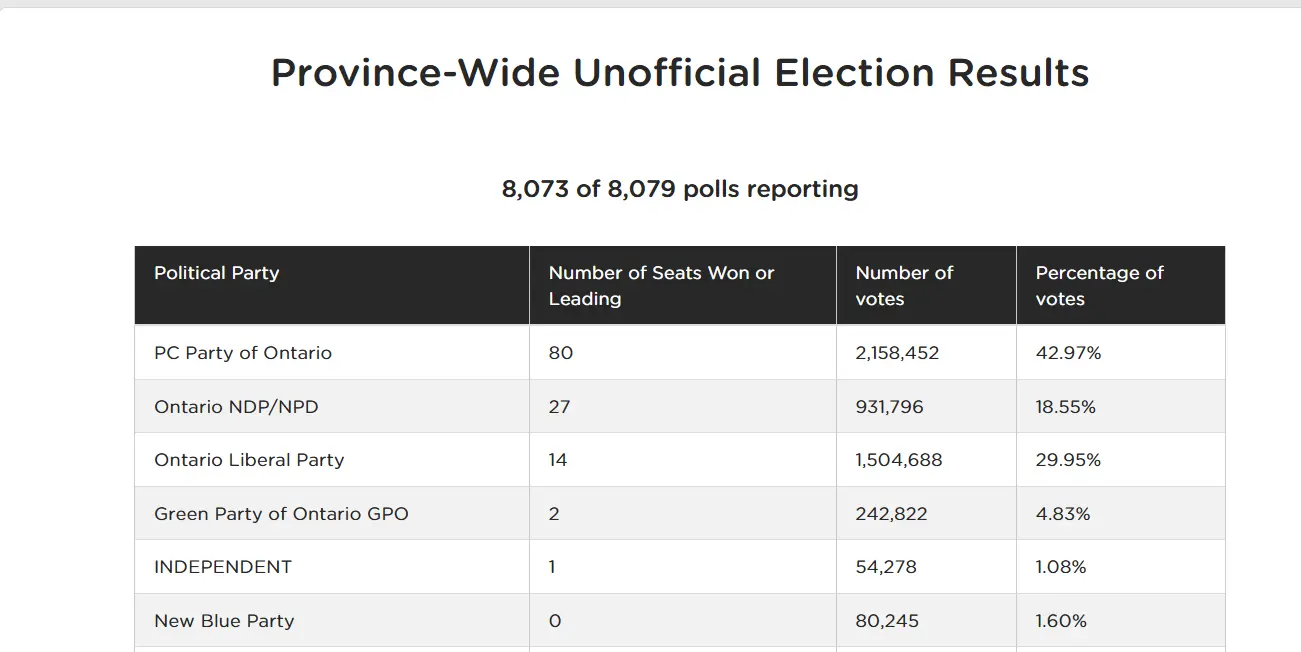Click the Percentage of votes column header
The width and height of the screenshot is (1301, 652).
point(1099,286)
